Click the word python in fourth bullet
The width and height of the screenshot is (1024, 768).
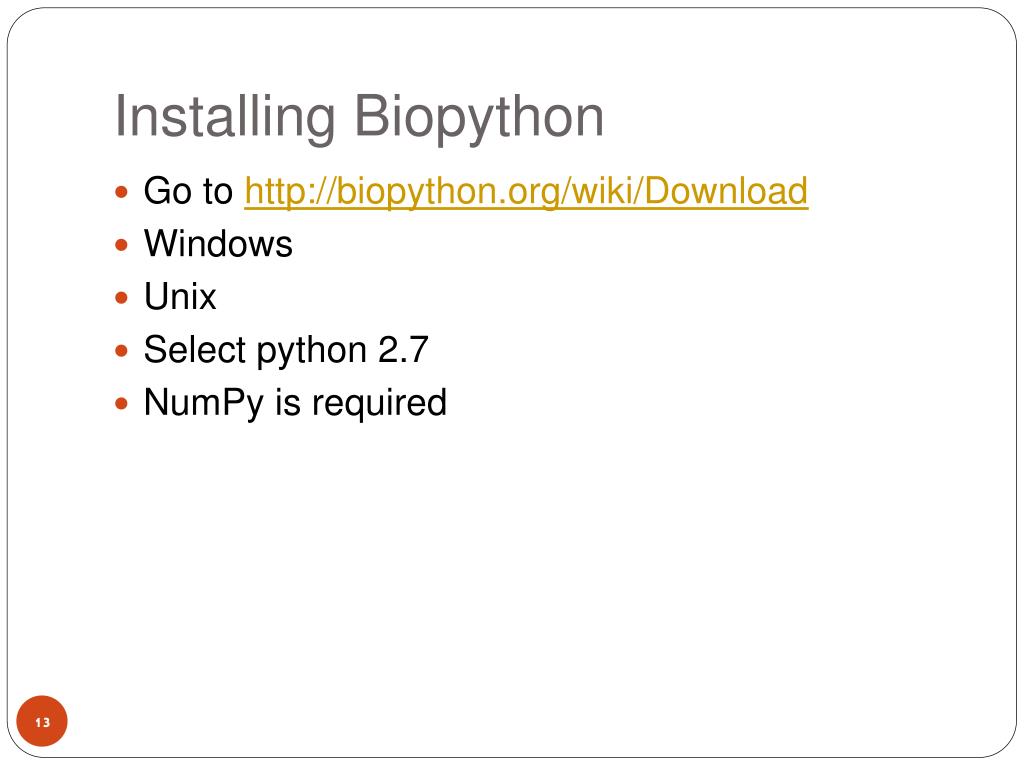tap(312, 351)
